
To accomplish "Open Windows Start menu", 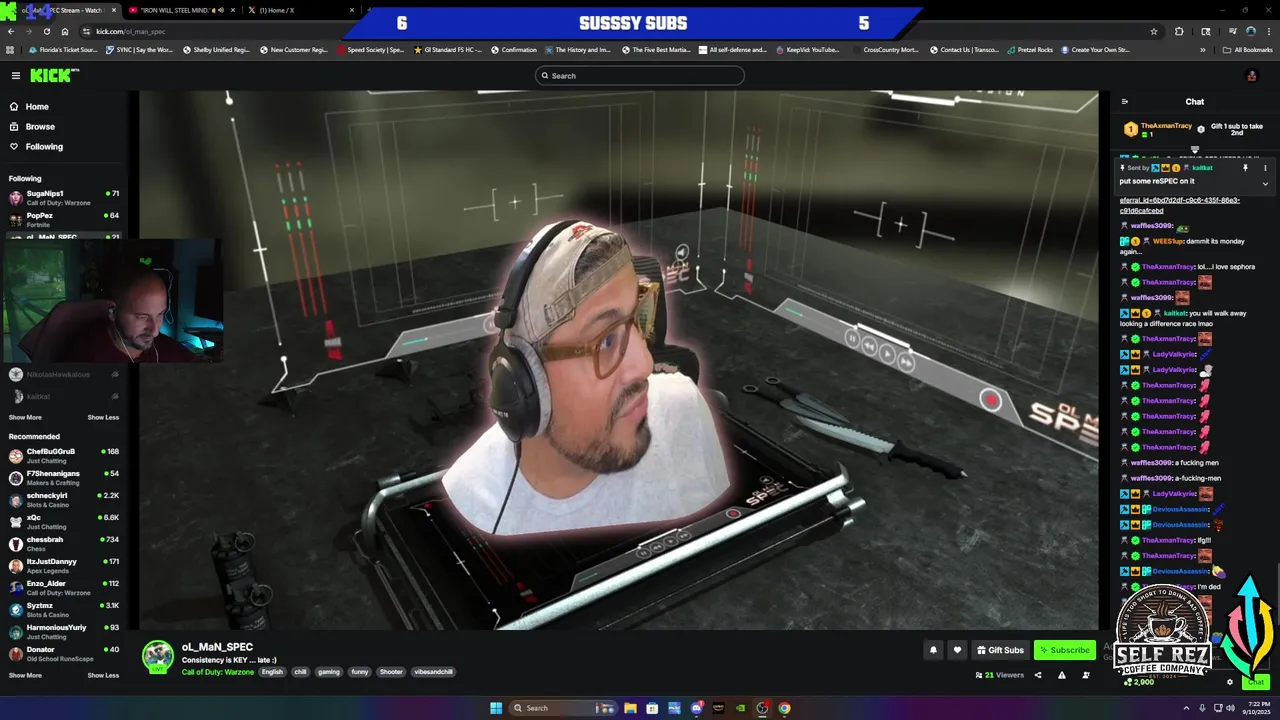I will tap(496, 708).
